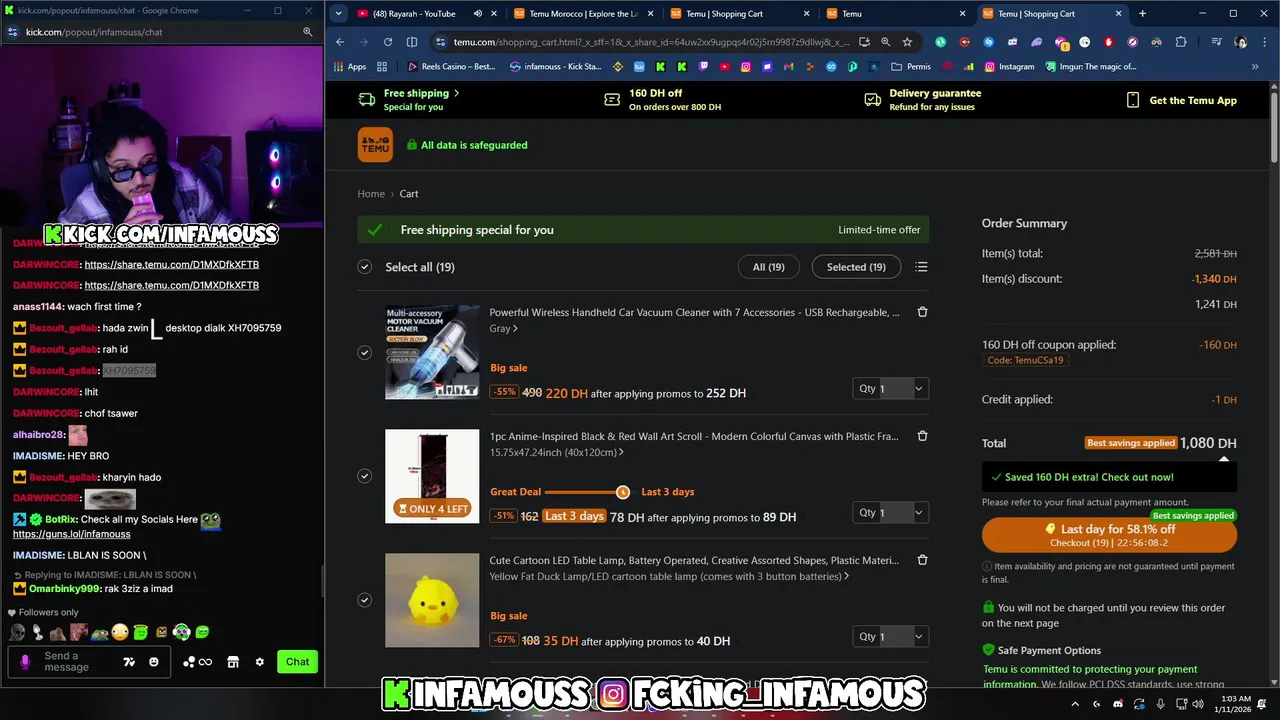
Task: Select the All (19) filter
Action: click(768, 267)
